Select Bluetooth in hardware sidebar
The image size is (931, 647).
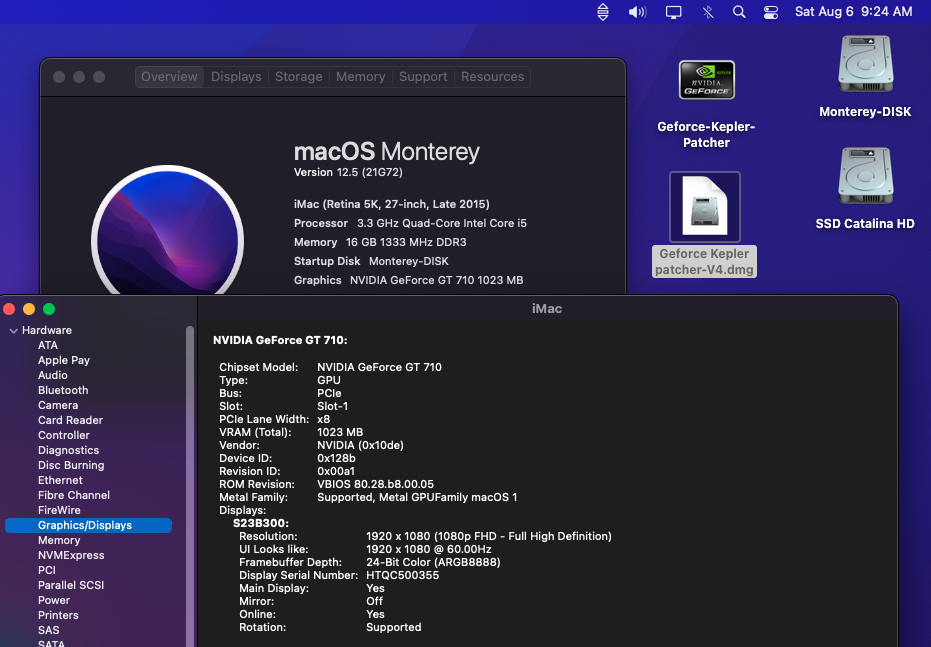click(x=63, y=390)
